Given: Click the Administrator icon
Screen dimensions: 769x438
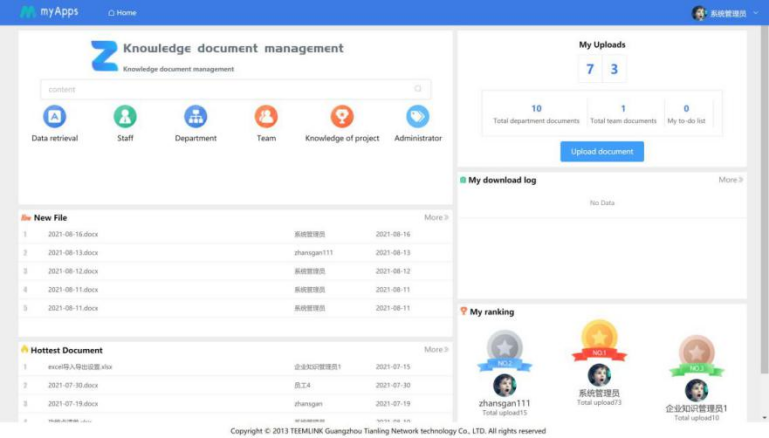Looking at the screenshot, I should [x=418, y=117].
